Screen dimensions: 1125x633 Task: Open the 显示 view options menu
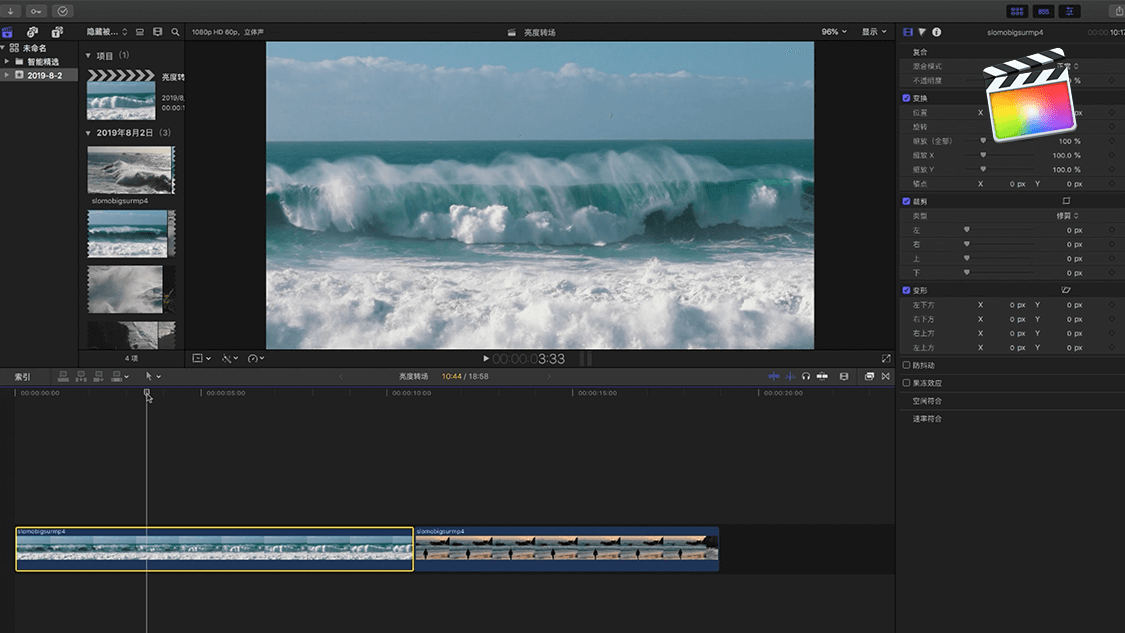coord(874,32)
